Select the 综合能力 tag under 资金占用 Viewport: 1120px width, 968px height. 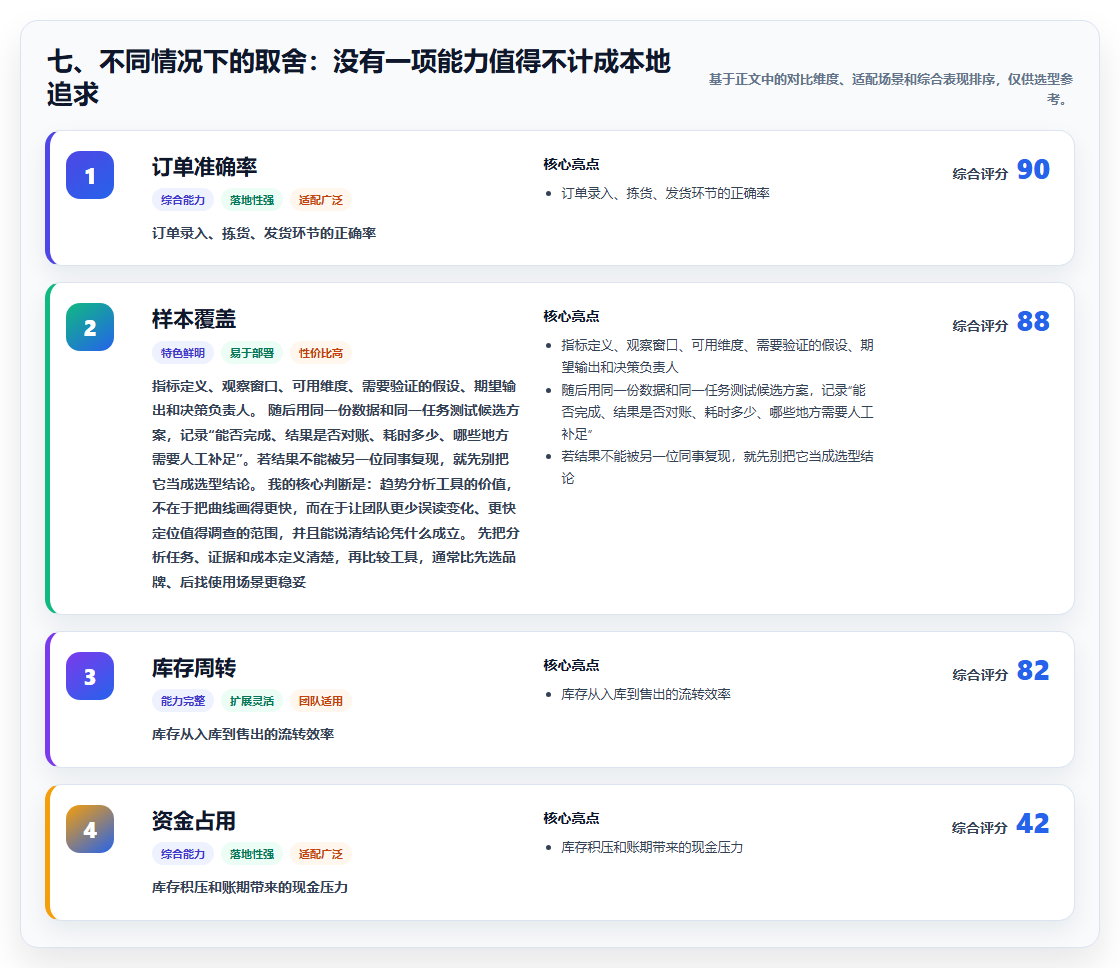pos(183,854)
